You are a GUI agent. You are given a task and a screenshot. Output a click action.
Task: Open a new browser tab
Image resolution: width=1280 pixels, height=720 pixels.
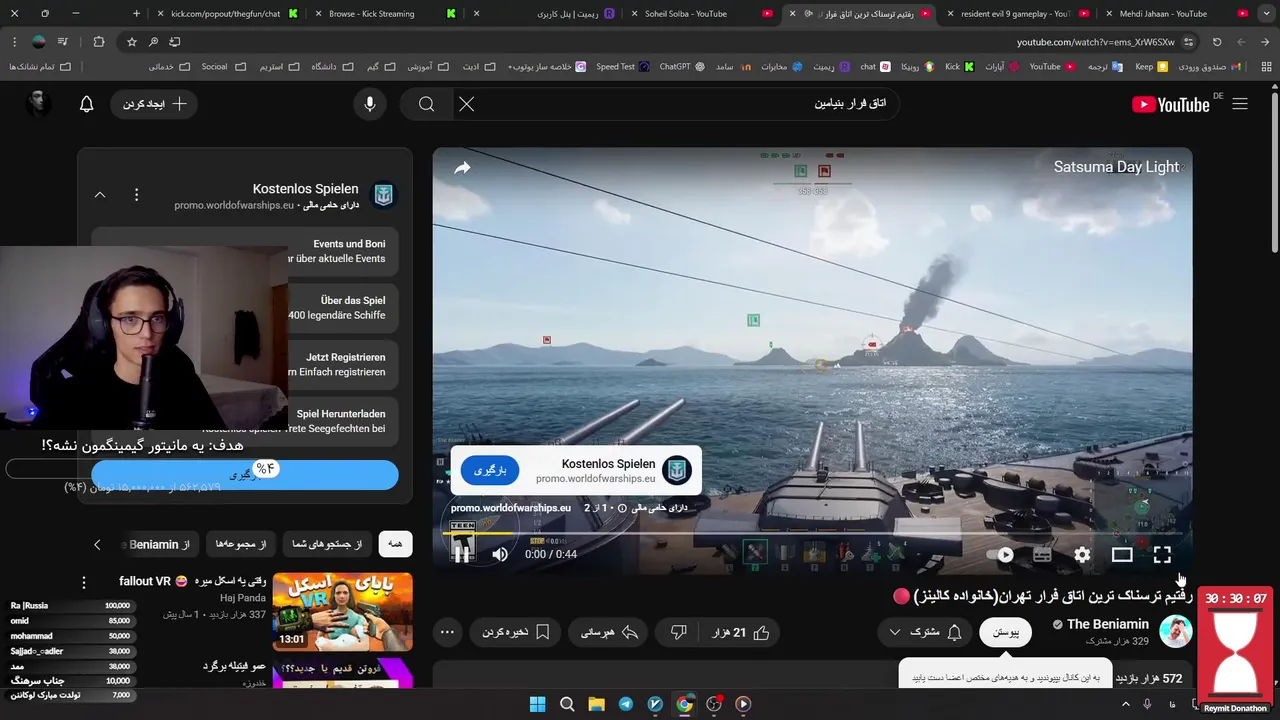(137, 14)
